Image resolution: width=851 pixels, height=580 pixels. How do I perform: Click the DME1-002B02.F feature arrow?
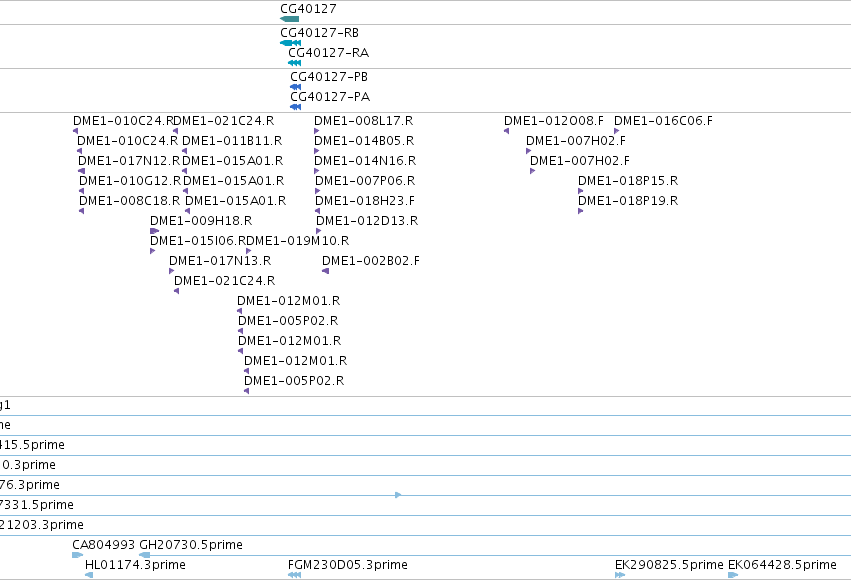[326, 271]
